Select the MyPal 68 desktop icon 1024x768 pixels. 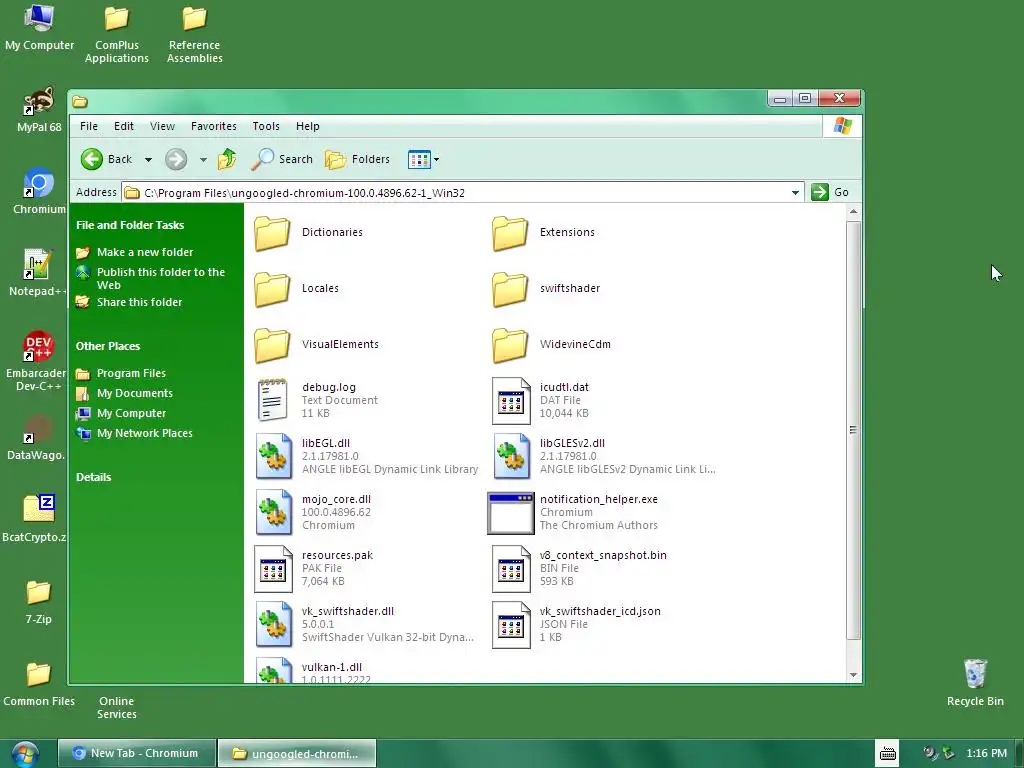pos(39,110)
